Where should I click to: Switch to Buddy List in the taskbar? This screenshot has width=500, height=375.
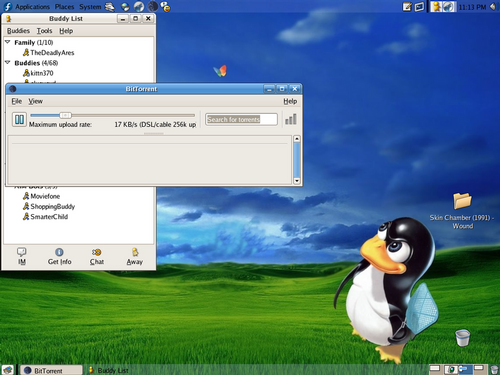pos(109,370)
